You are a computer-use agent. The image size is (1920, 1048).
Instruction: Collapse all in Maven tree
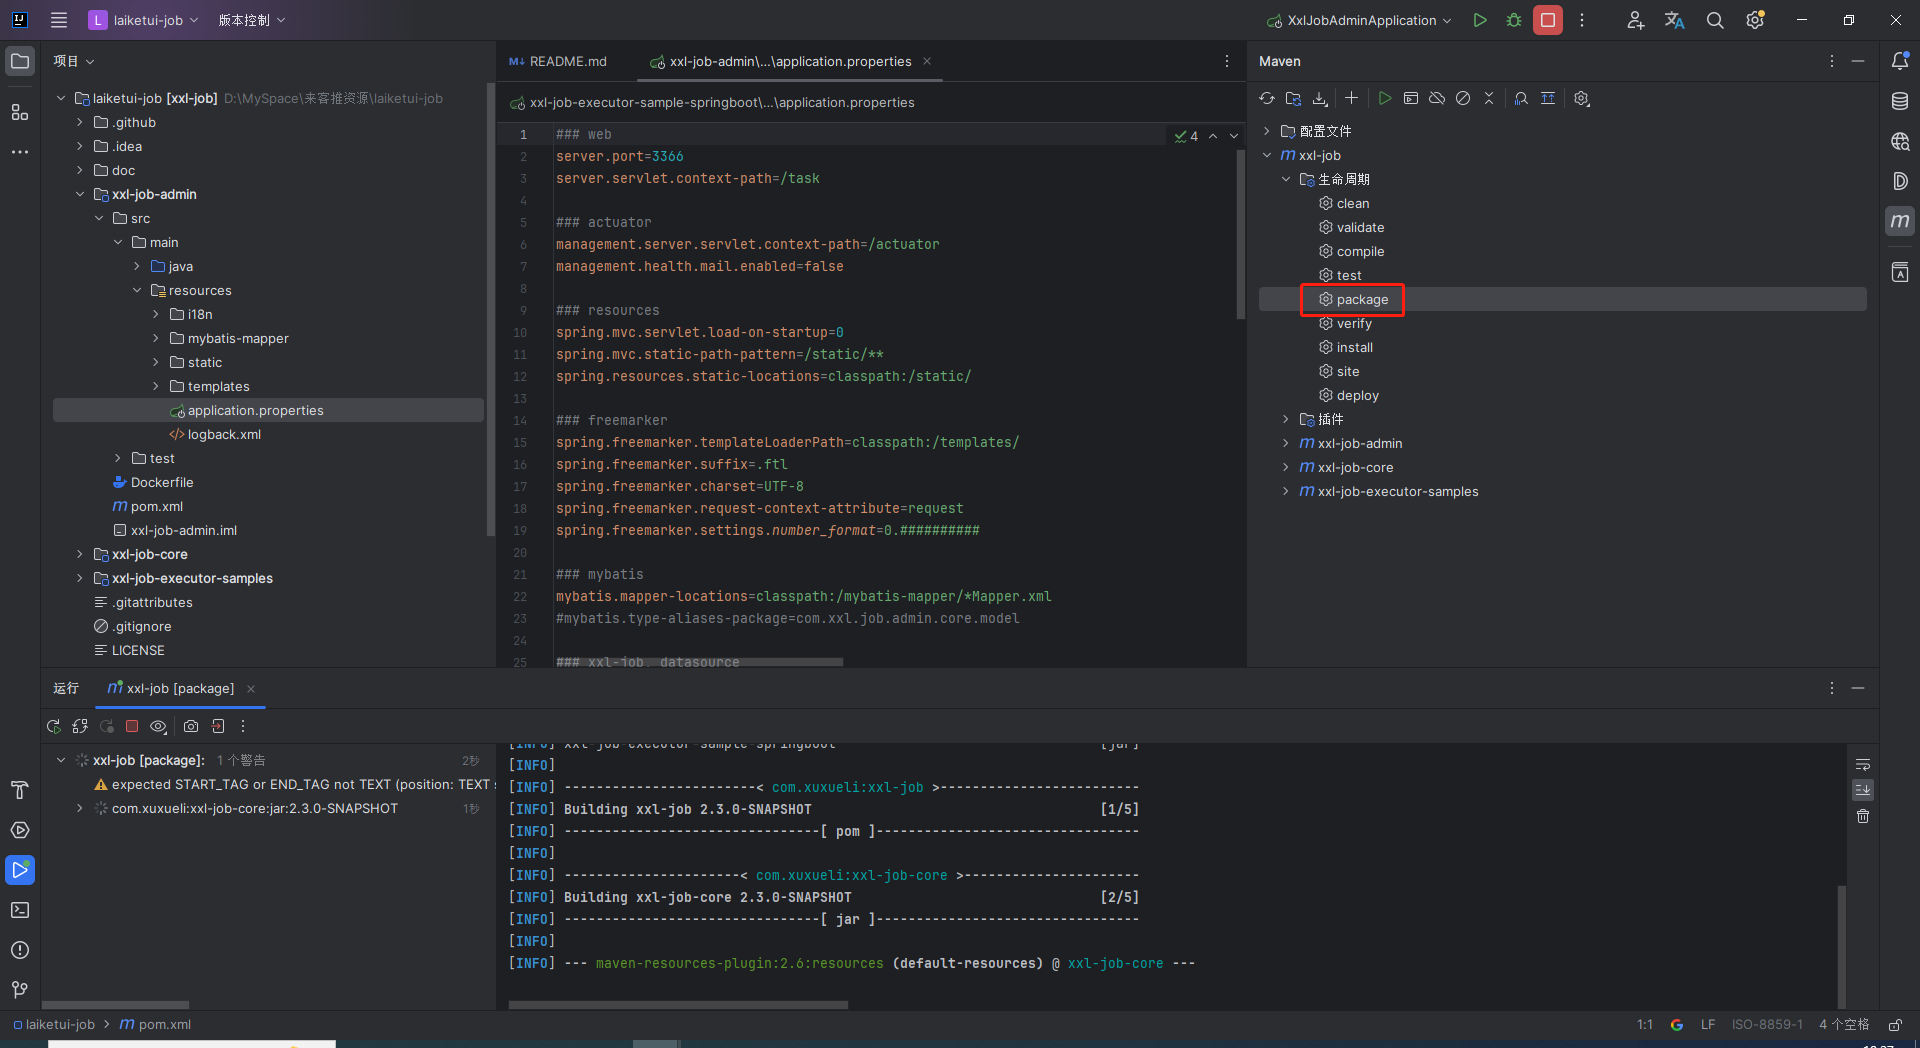(1489, 98)
